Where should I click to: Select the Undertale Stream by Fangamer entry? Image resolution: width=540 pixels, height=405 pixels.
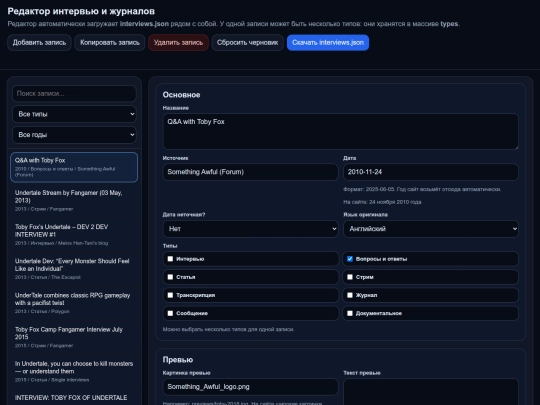point(74,200)
